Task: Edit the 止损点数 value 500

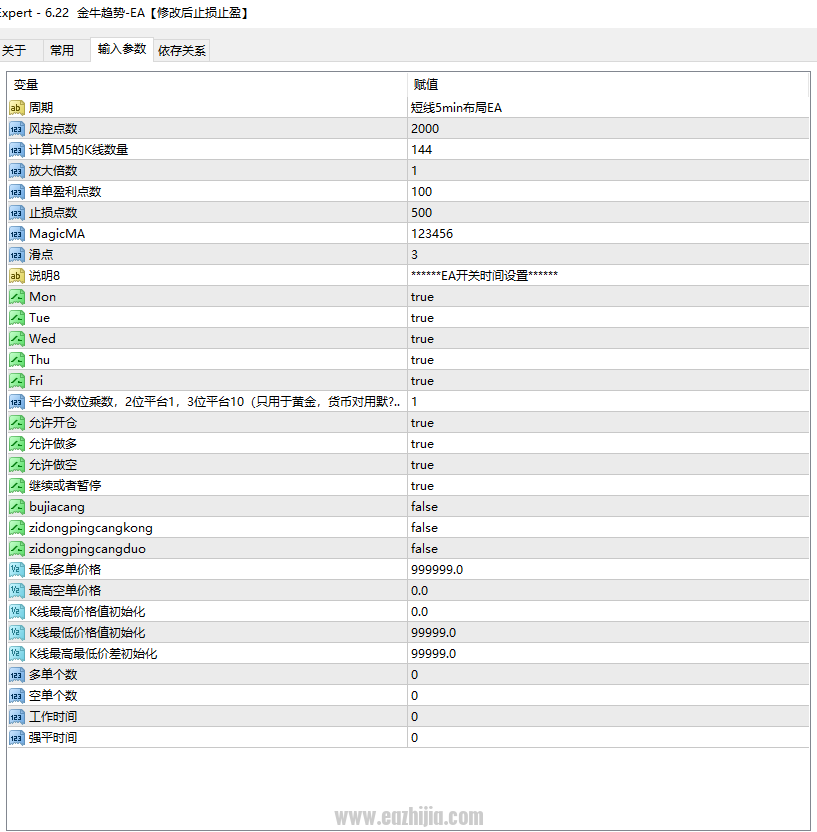Action: [608, 213]
